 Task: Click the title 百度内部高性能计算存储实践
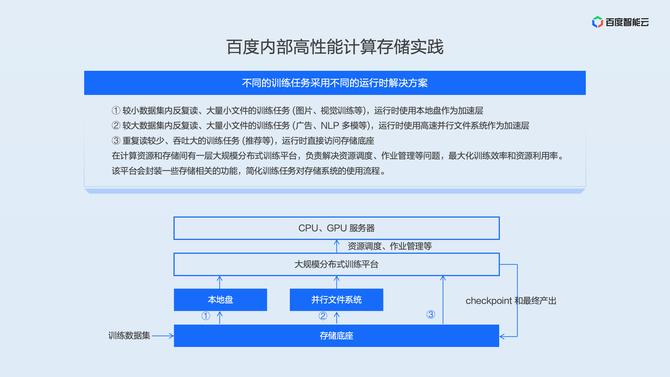tap(335, 47)
